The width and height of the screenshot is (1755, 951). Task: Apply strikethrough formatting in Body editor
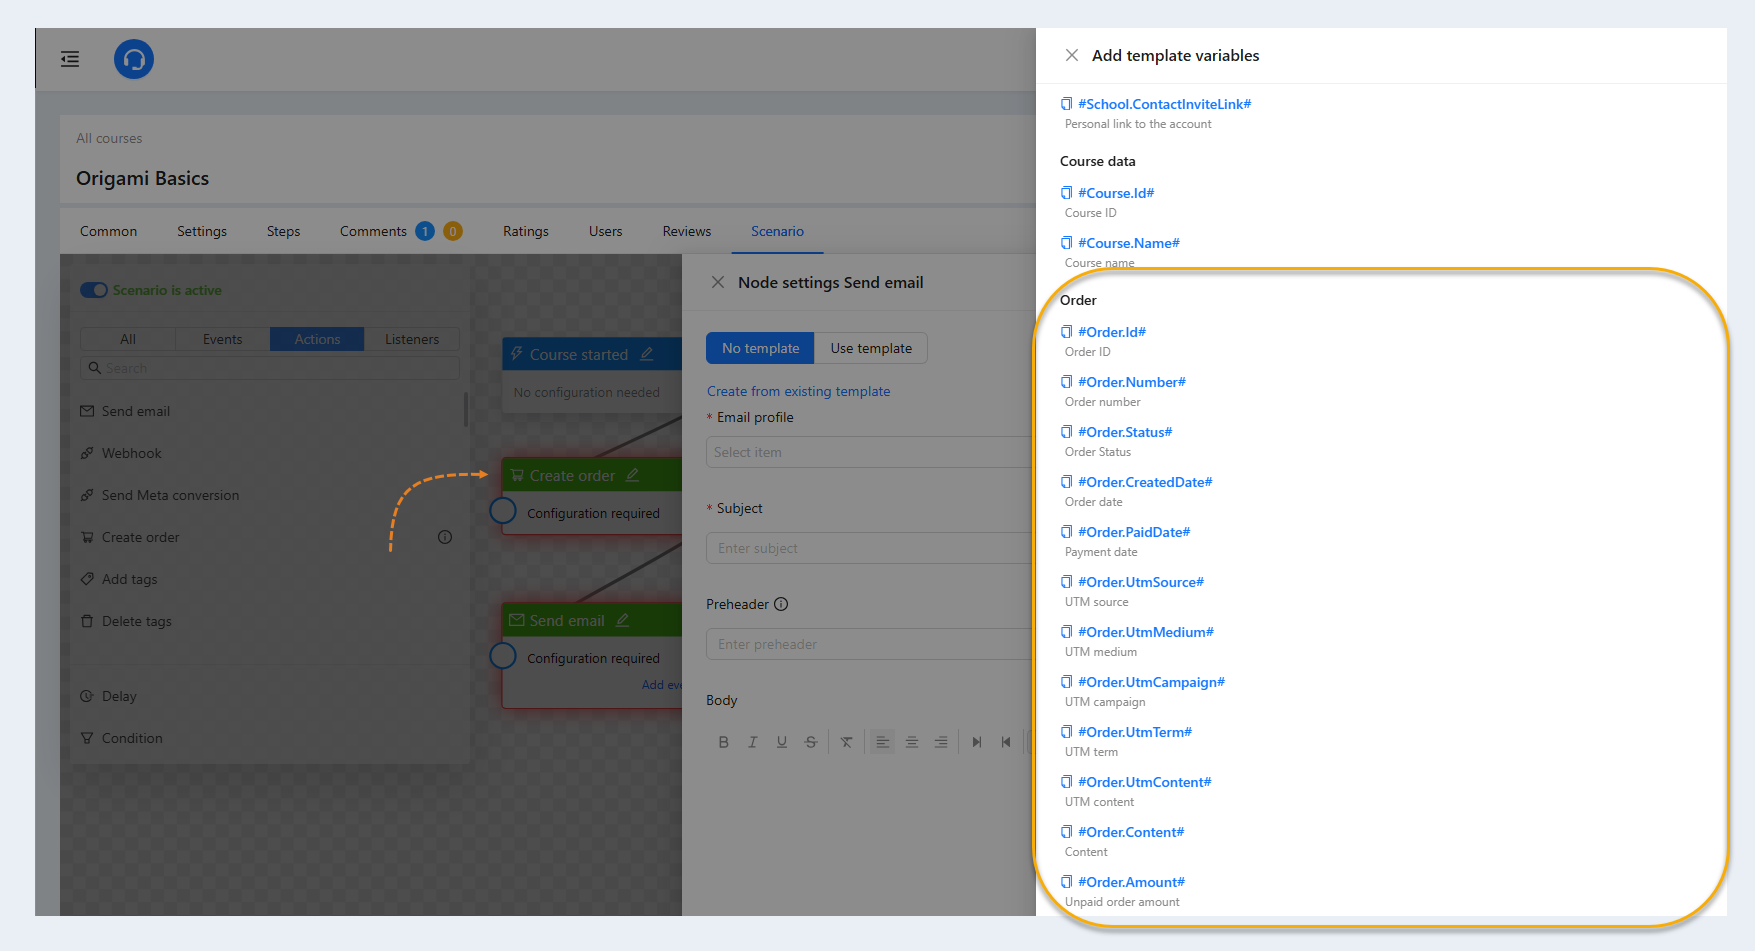pyautogui.click(x=811, y=742)
